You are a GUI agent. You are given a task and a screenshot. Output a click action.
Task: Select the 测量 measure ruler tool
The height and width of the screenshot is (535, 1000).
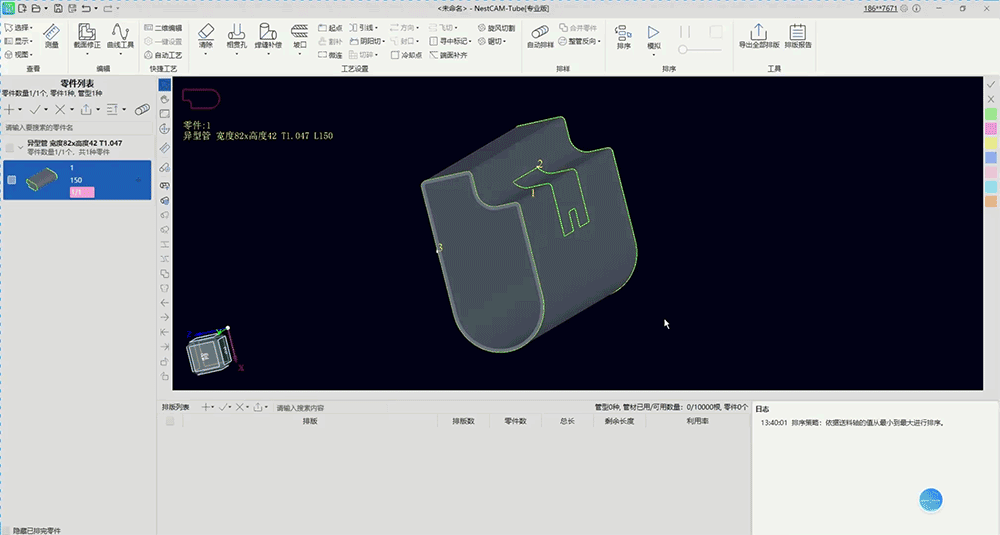[52, 36]
